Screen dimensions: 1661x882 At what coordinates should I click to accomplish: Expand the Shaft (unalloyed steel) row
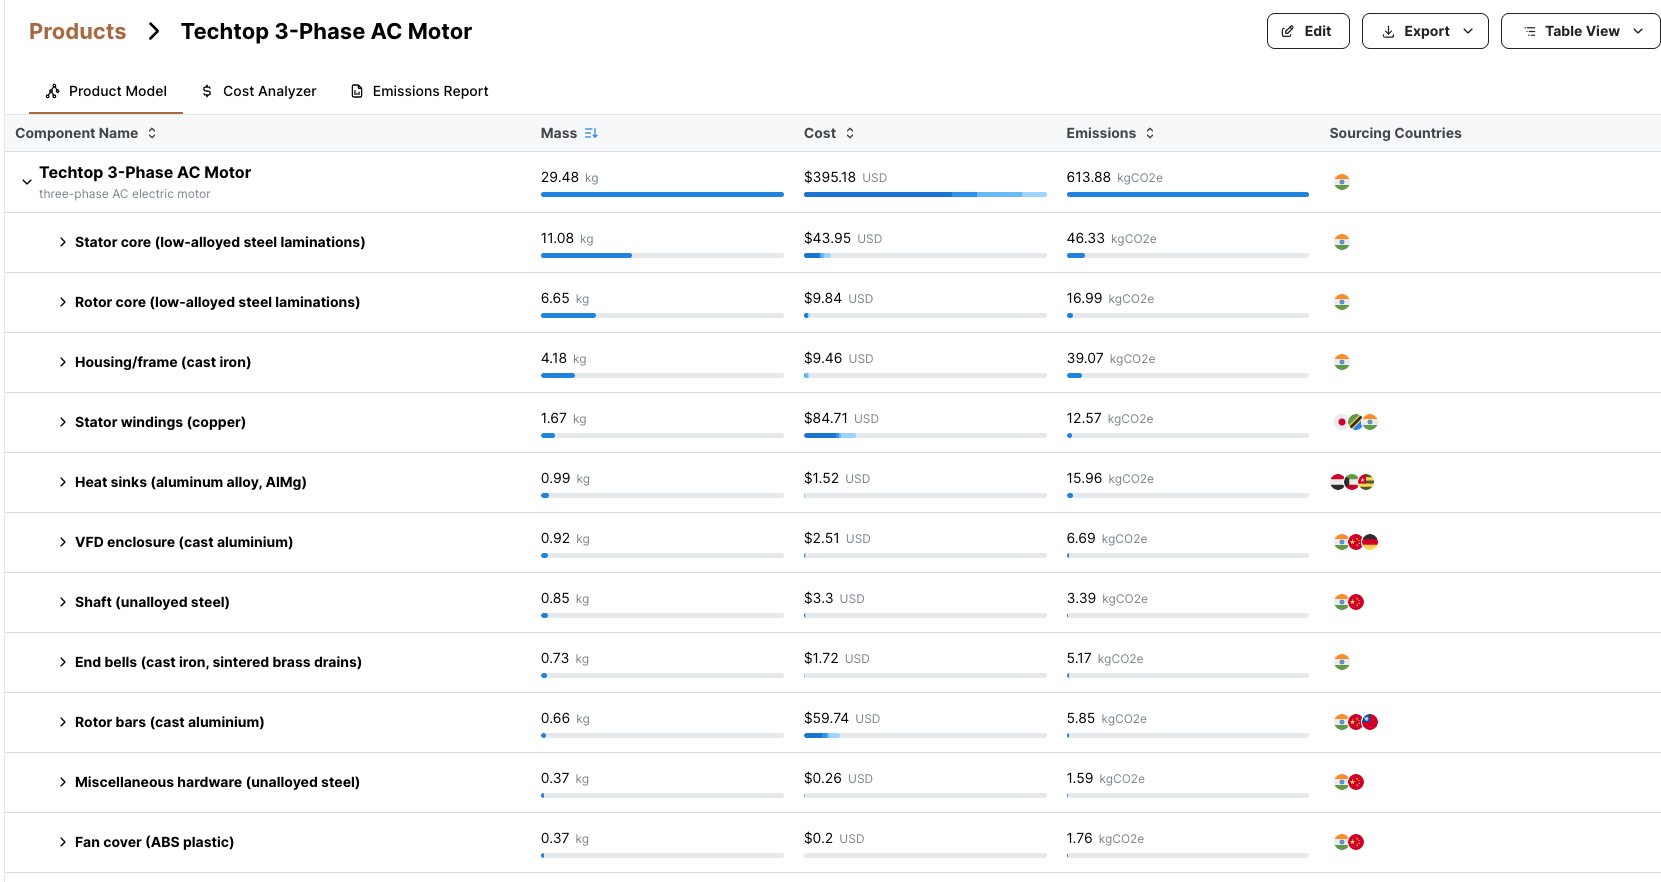[x=63, y=602]
